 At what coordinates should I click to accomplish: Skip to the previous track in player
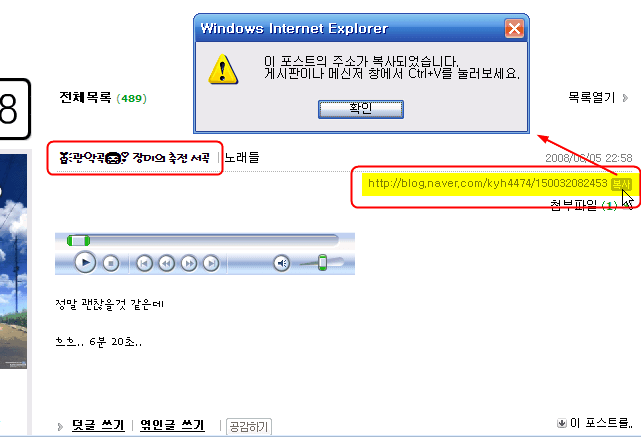144,264
